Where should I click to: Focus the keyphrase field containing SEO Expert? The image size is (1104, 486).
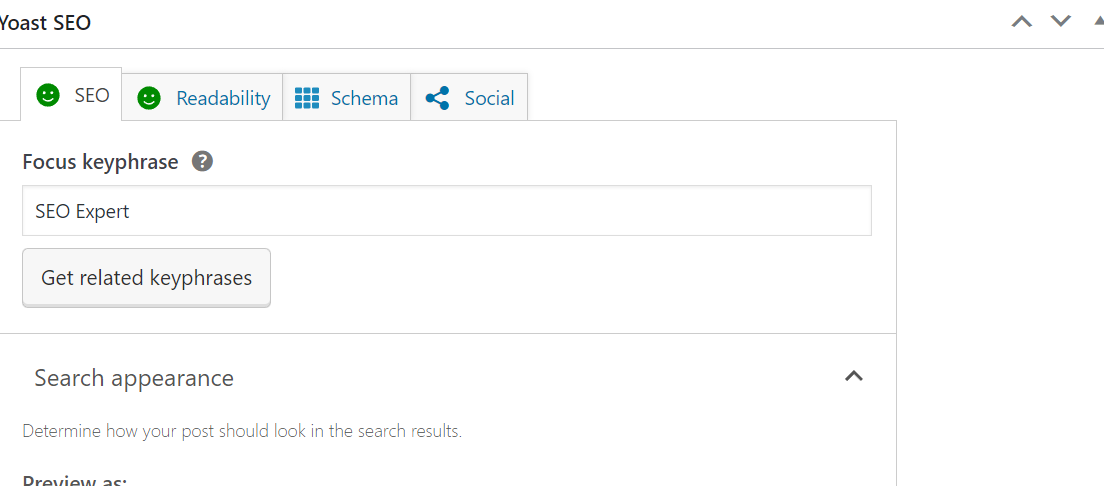pyautogui.click(x=446, y=211)
